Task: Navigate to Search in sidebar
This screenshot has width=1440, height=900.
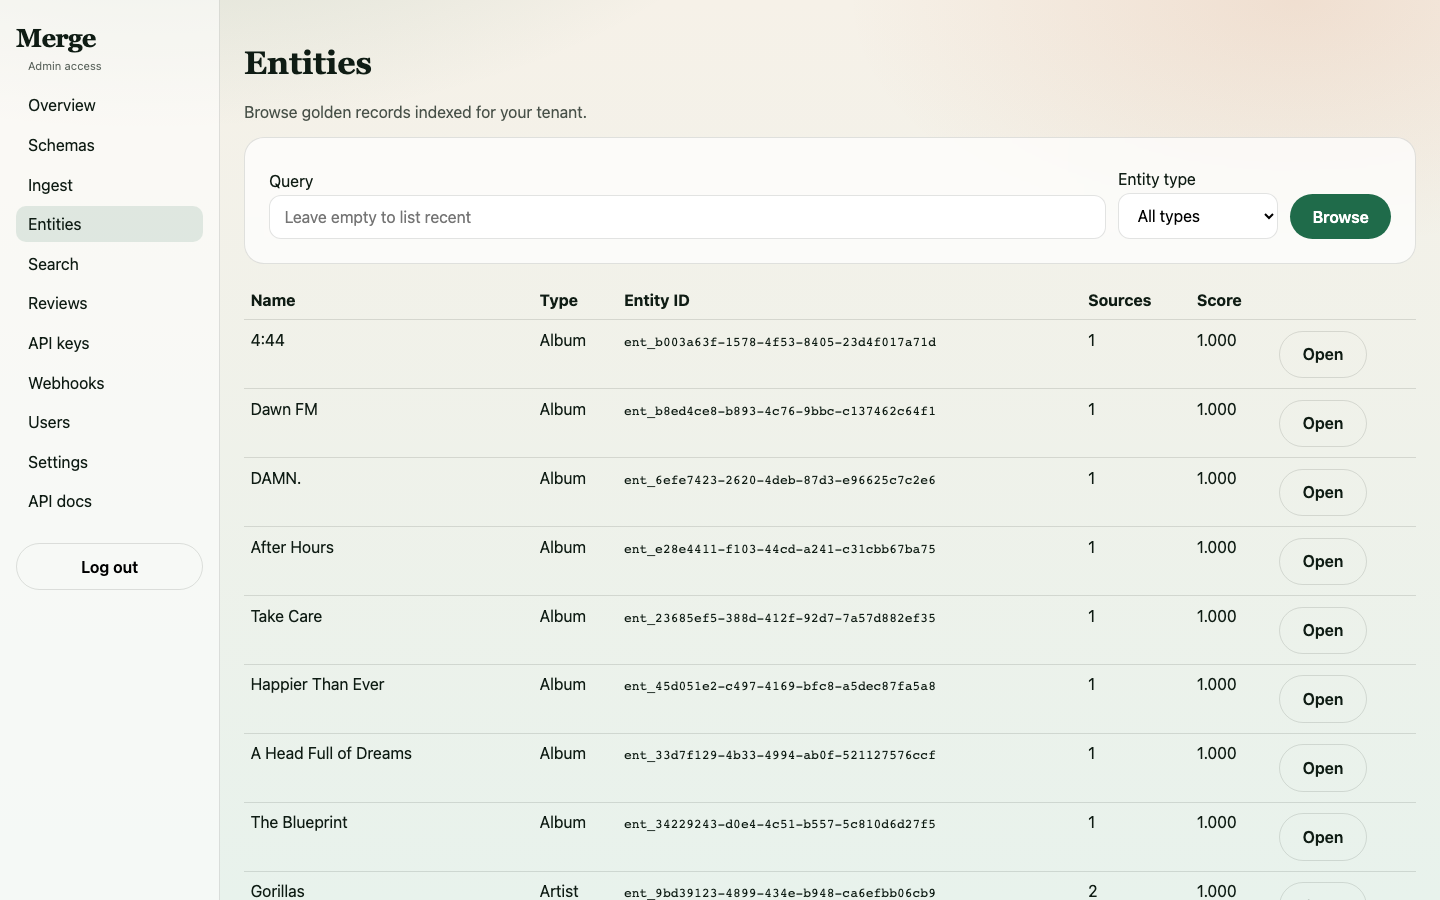Action: pyautogui.click(x=109, y=264)
